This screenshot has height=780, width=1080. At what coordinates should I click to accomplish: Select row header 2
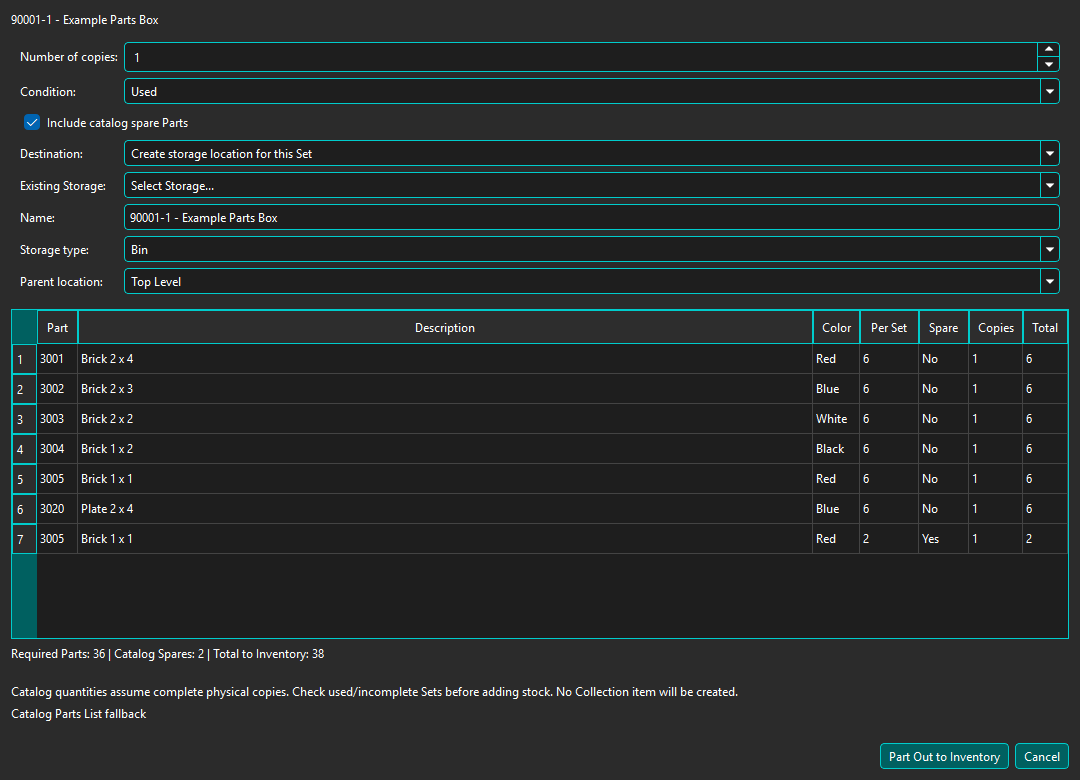click(24, 389)
